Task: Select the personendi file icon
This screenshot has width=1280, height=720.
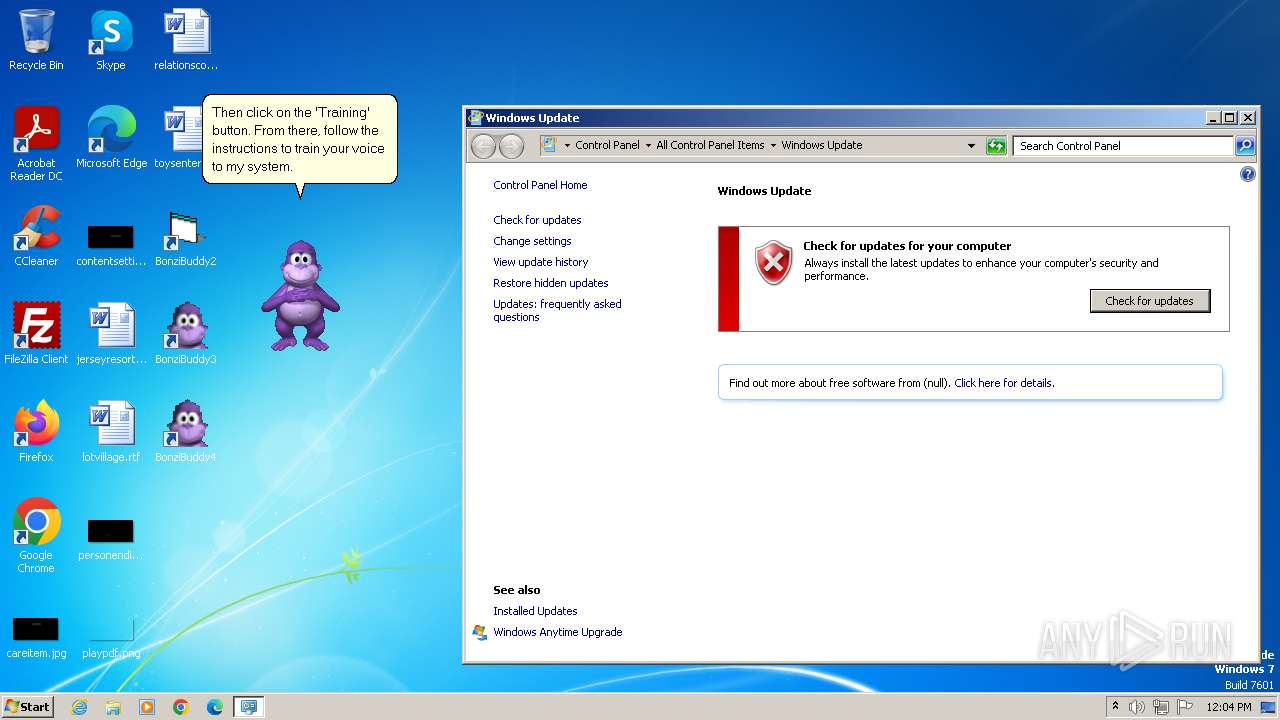Action: [111, 538]
